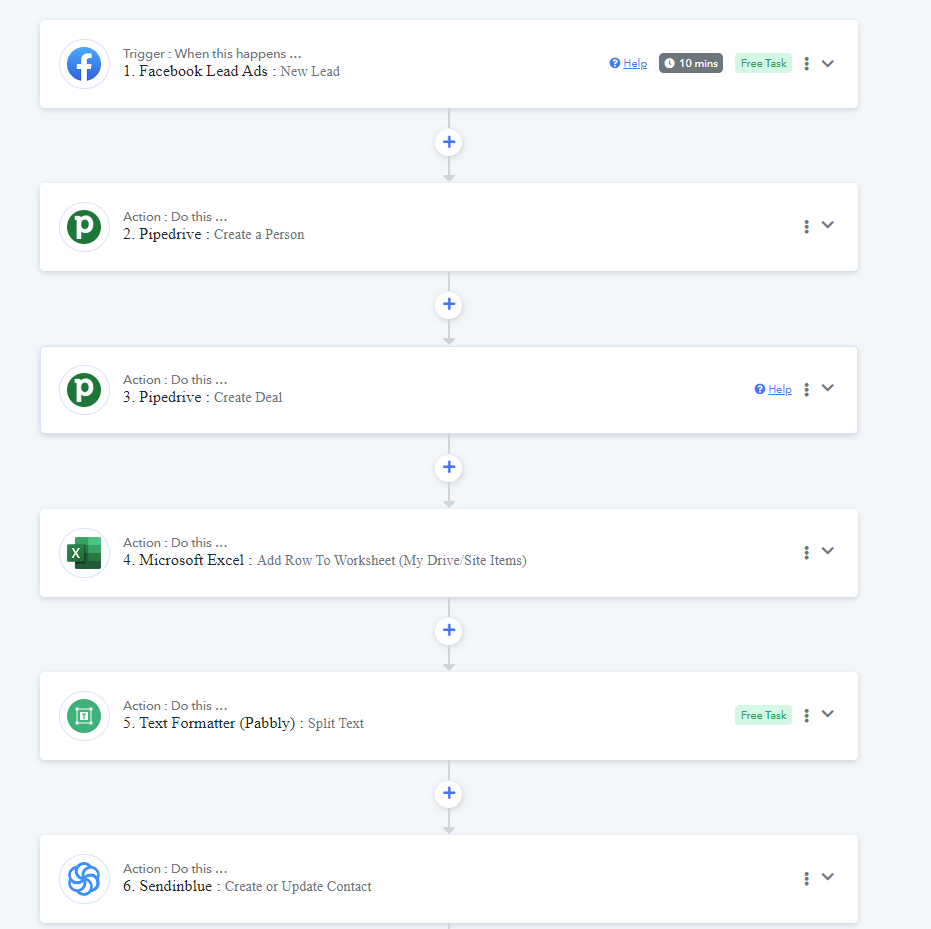Click the '4. Microsoft Excel : Add Row To Worksheet' title
Screen dimensions: 931x929
(325, 560)
